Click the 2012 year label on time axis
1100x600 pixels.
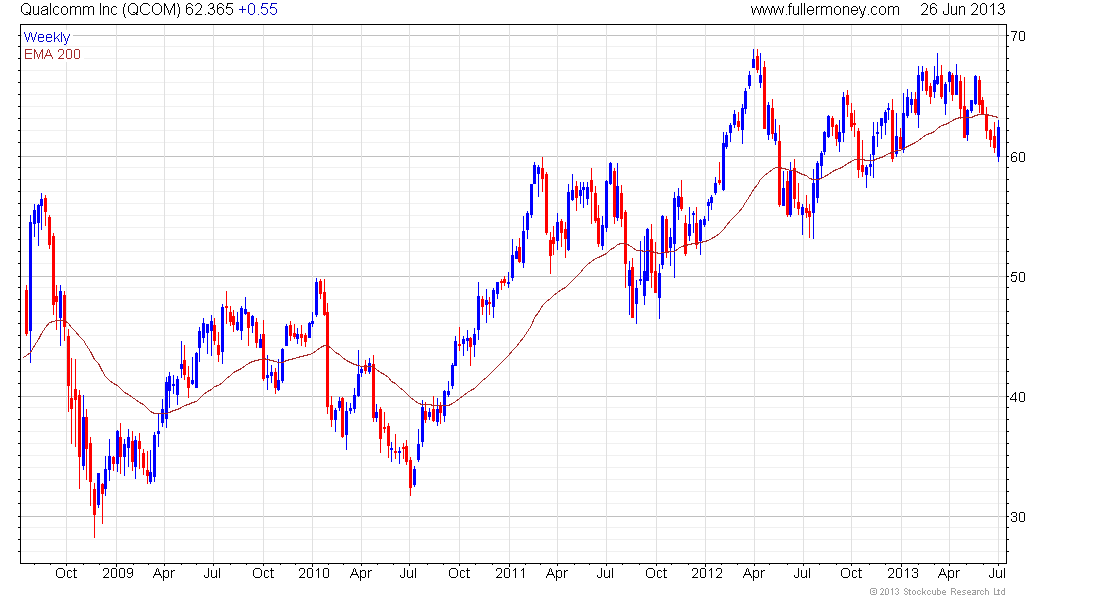tap(706, 573)
